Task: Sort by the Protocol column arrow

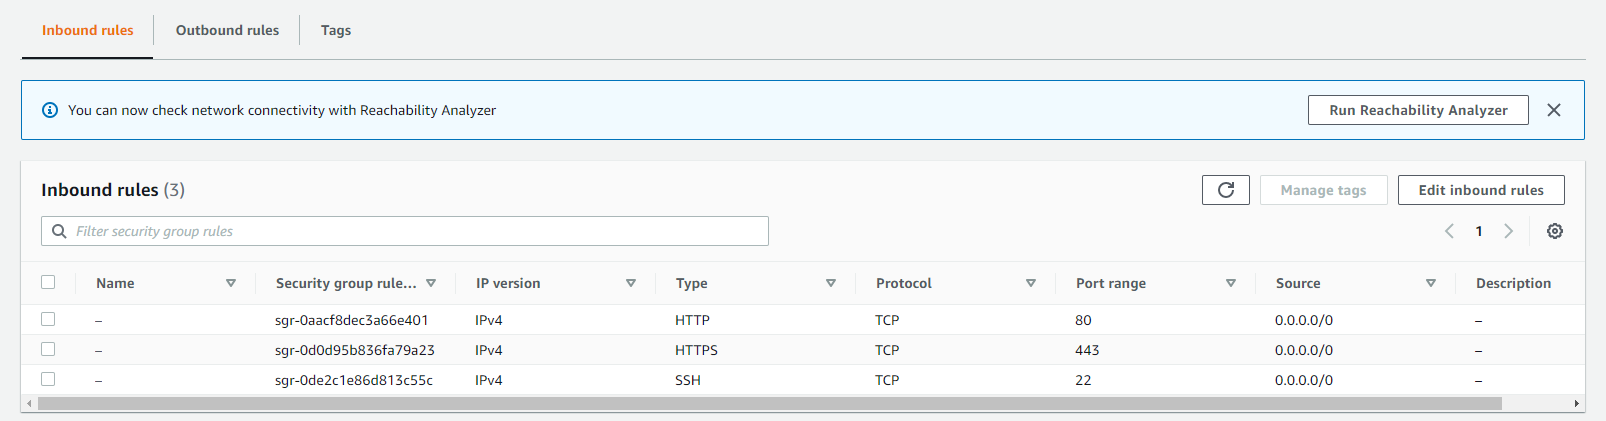Action: pos(1031,283)
